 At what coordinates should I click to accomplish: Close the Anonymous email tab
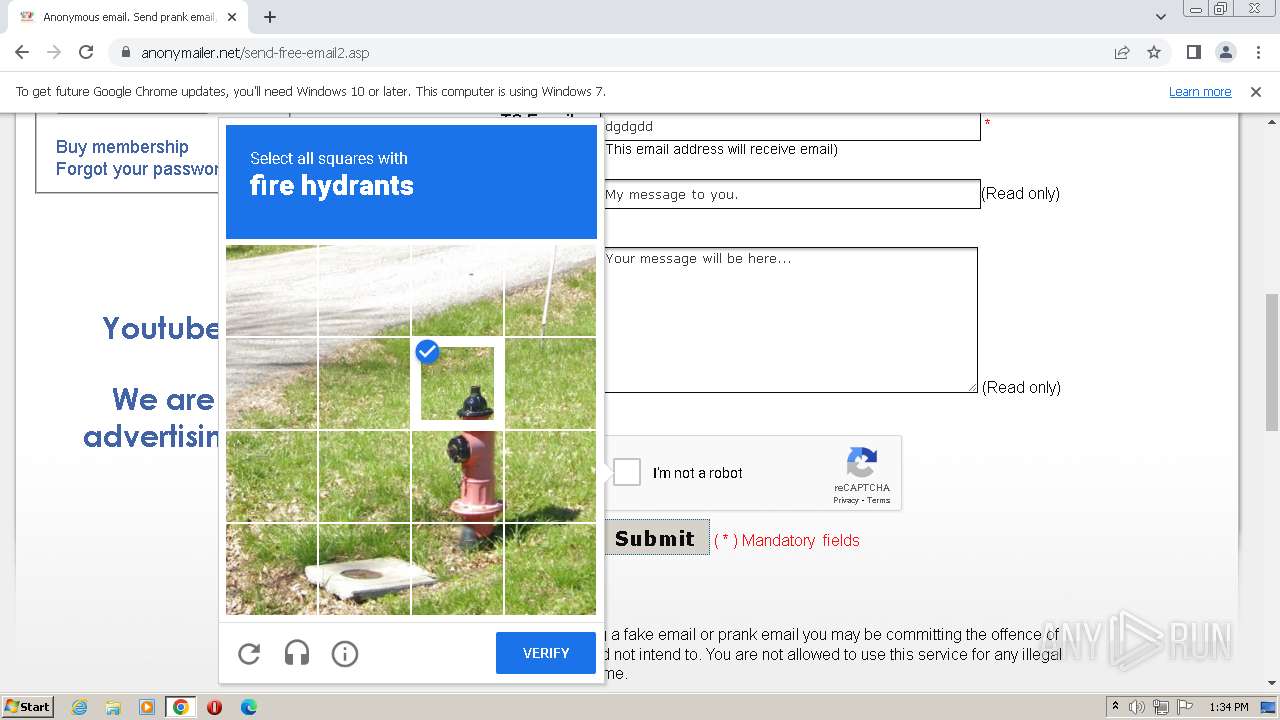232,17
